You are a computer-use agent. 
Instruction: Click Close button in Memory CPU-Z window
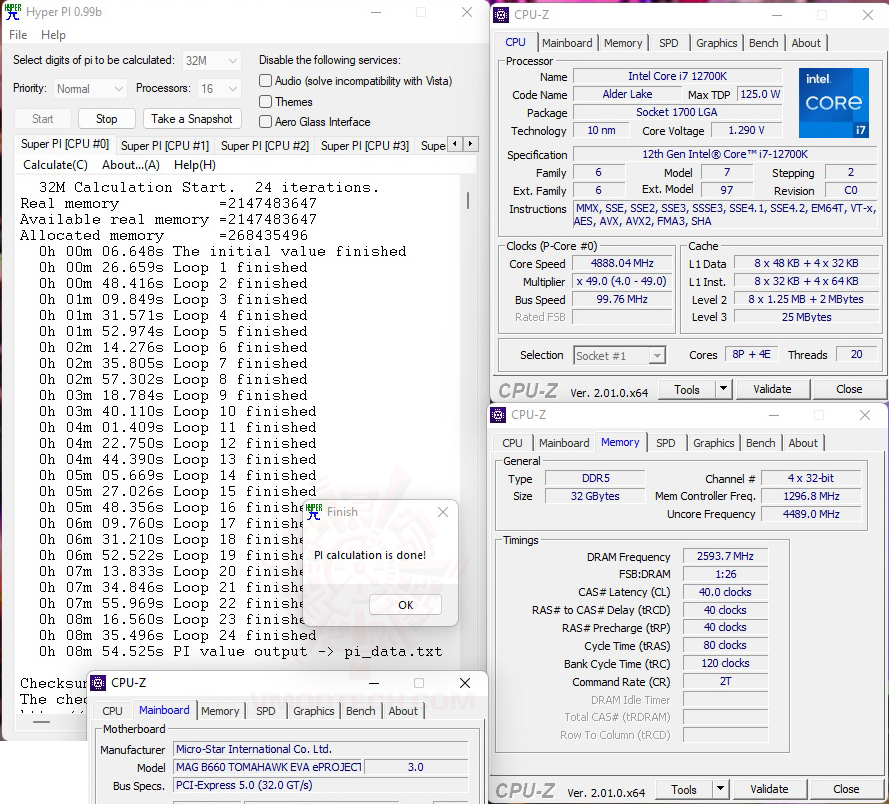[846, 789]
